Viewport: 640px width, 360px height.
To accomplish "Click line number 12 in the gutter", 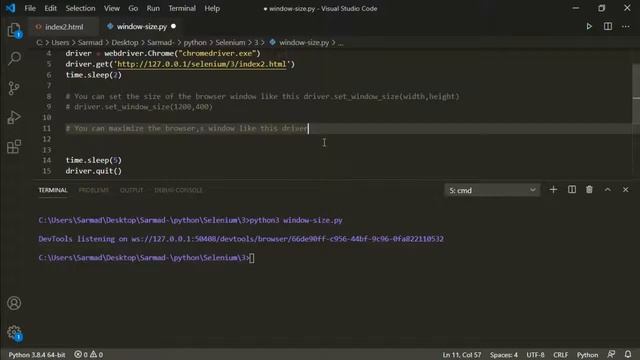I will [x=47, y=139].
